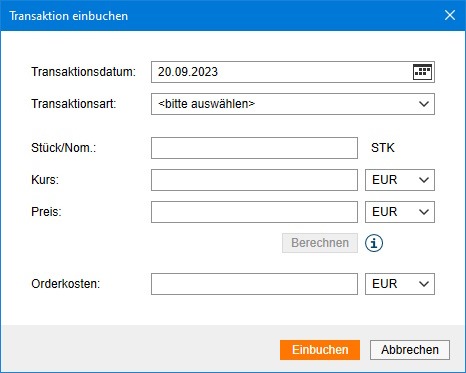Click the Transaktion einbuchen title bar text
Viewport: 466px width, 373px height.
coord(69,16)
